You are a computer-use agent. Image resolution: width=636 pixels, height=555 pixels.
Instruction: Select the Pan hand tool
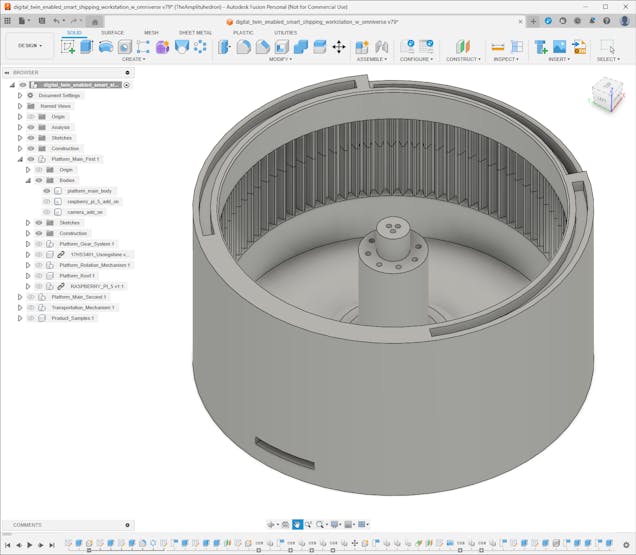point(298,524)
